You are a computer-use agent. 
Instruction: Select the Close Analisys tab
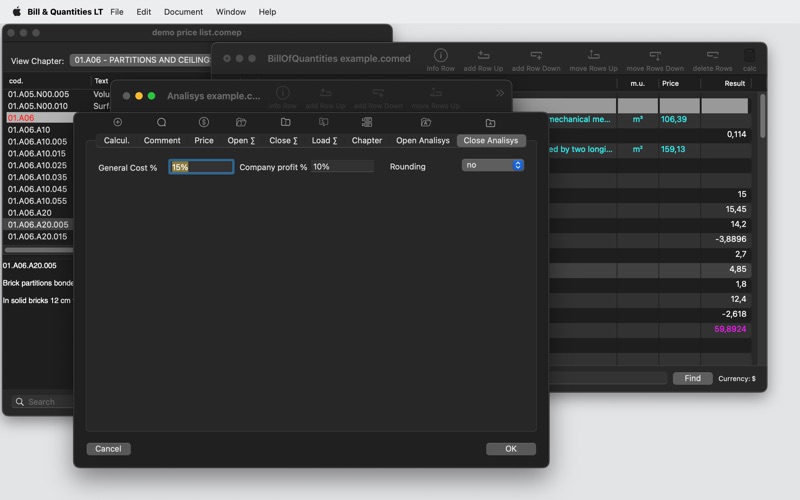(x=491, y=140)
